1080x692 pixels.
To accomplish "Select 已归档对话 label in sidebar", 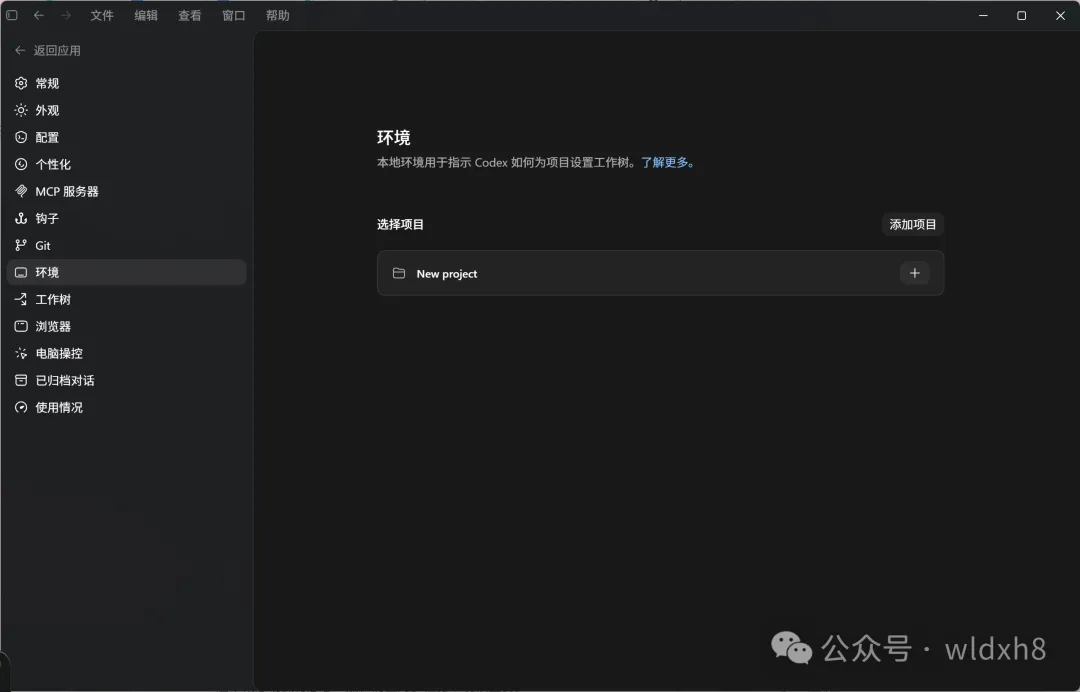I will pos(65,380).
